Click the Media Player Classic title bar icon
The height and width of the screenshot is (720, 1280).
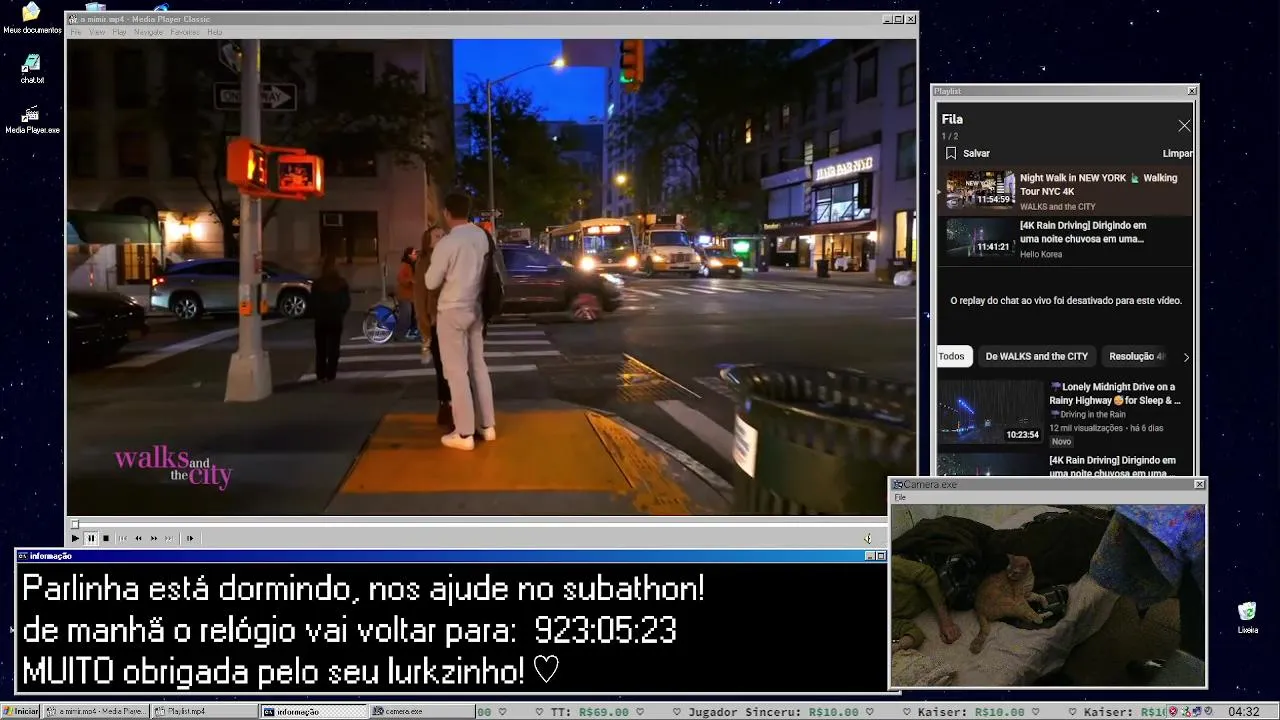tap(72, 19)
